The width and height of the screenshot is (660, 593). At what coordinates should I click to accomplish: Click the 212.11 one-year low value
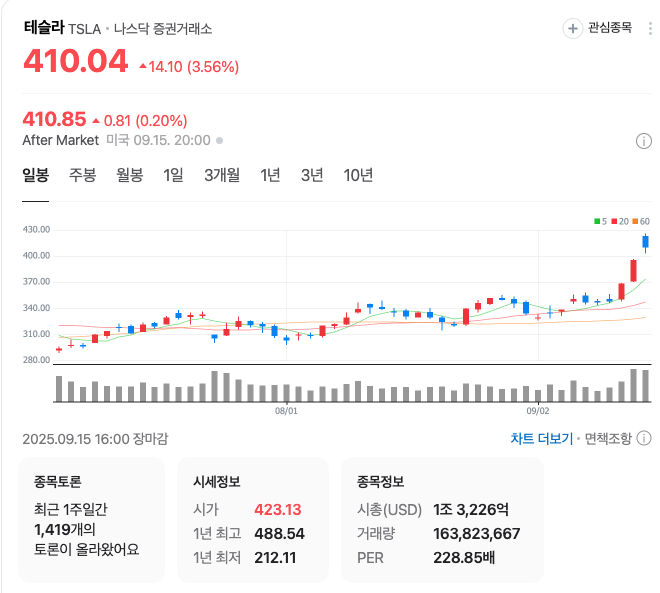click(275, 558)
